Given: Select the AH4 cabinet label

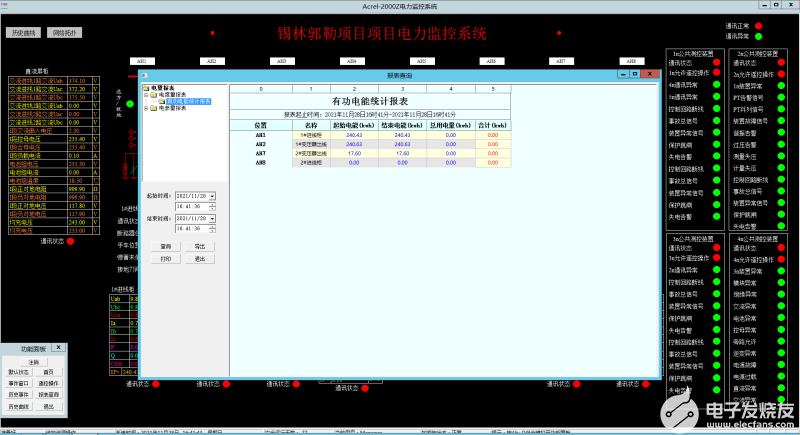Looking at the screenshot, I should tap(352, 61).
